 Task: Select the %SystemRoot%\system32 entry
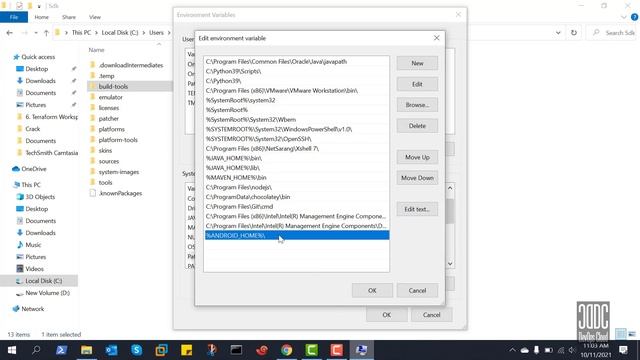pos(297,100)
